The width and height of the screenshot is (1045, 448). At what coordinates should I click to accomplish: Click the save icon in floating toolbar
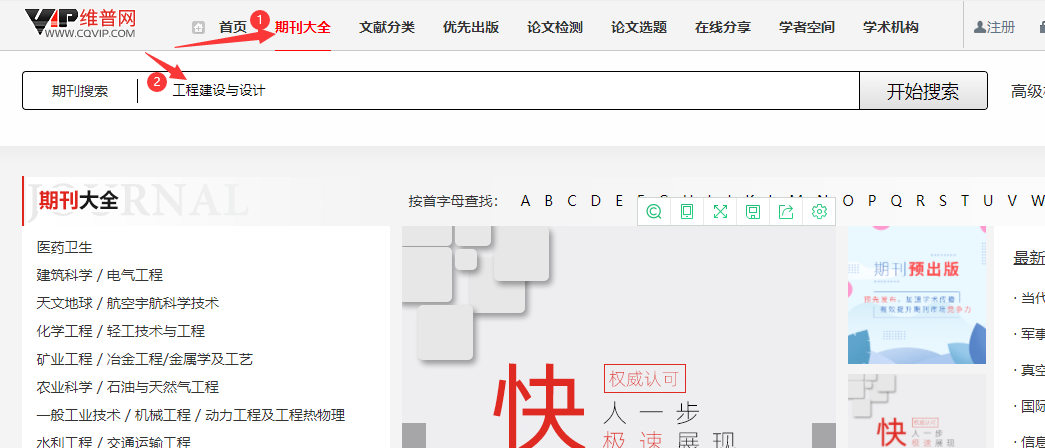coord(753,211)
